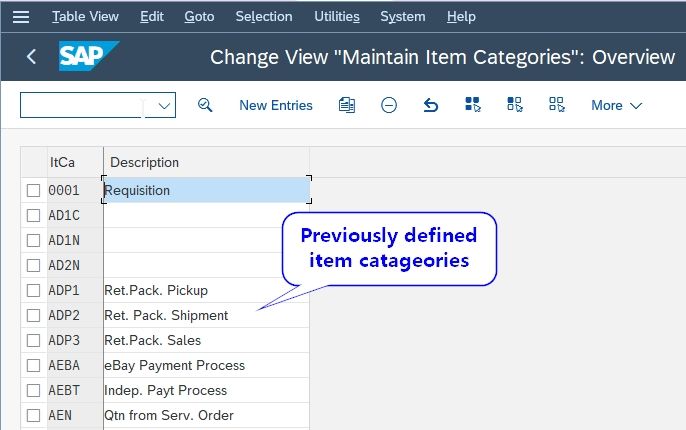The width and height of the screenshot is (686, 430).
Task: Click the New Entries button
Action: pos(276,105)
